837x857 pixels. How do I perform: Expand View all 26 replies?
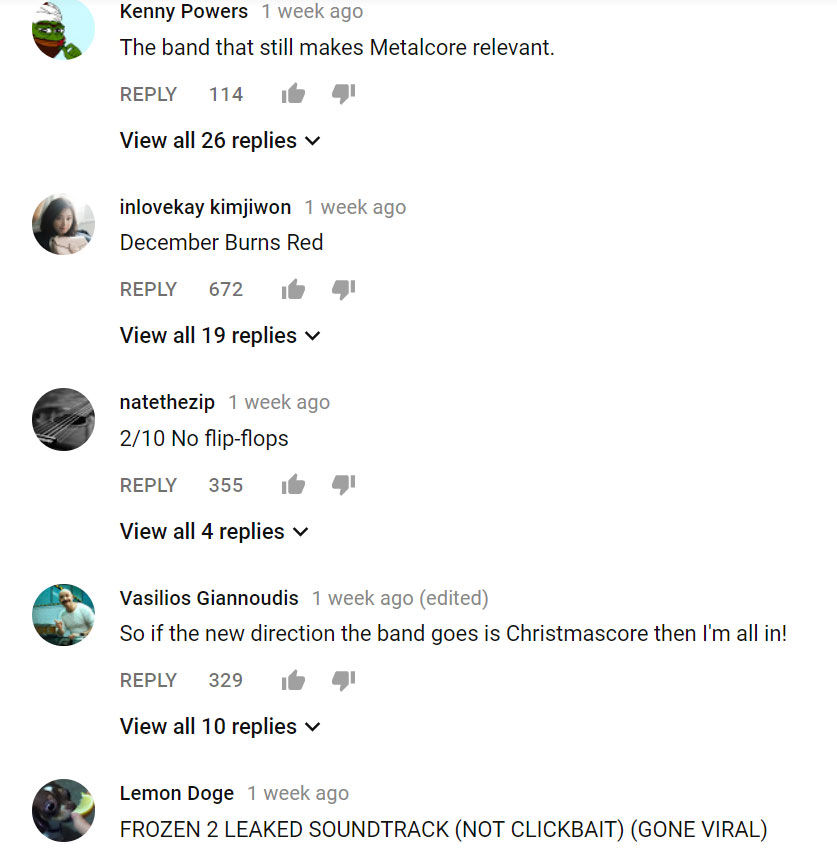point(220,140)
